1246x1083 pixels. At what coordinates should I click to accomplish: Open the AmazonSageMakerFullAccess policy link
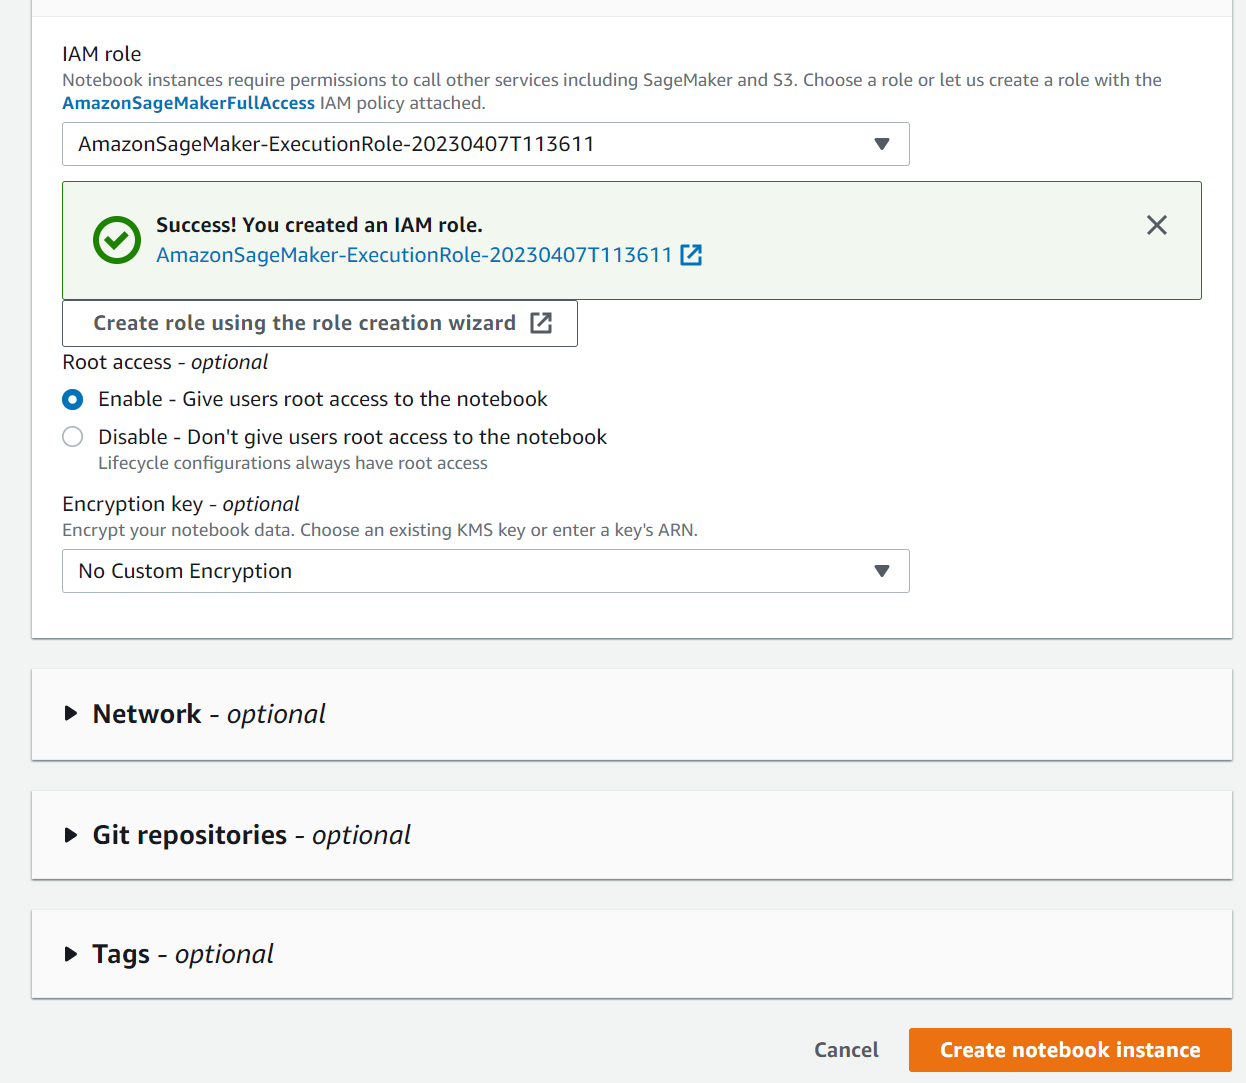tap(188, 102)
